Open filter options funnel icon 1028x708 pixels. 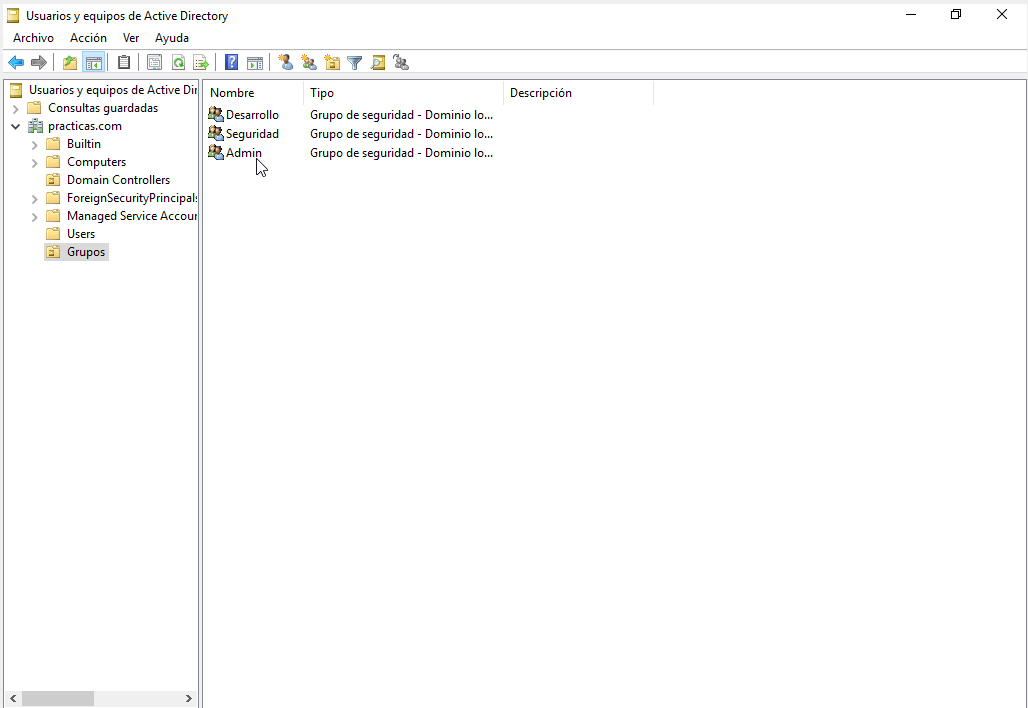(x=354, y=63)
